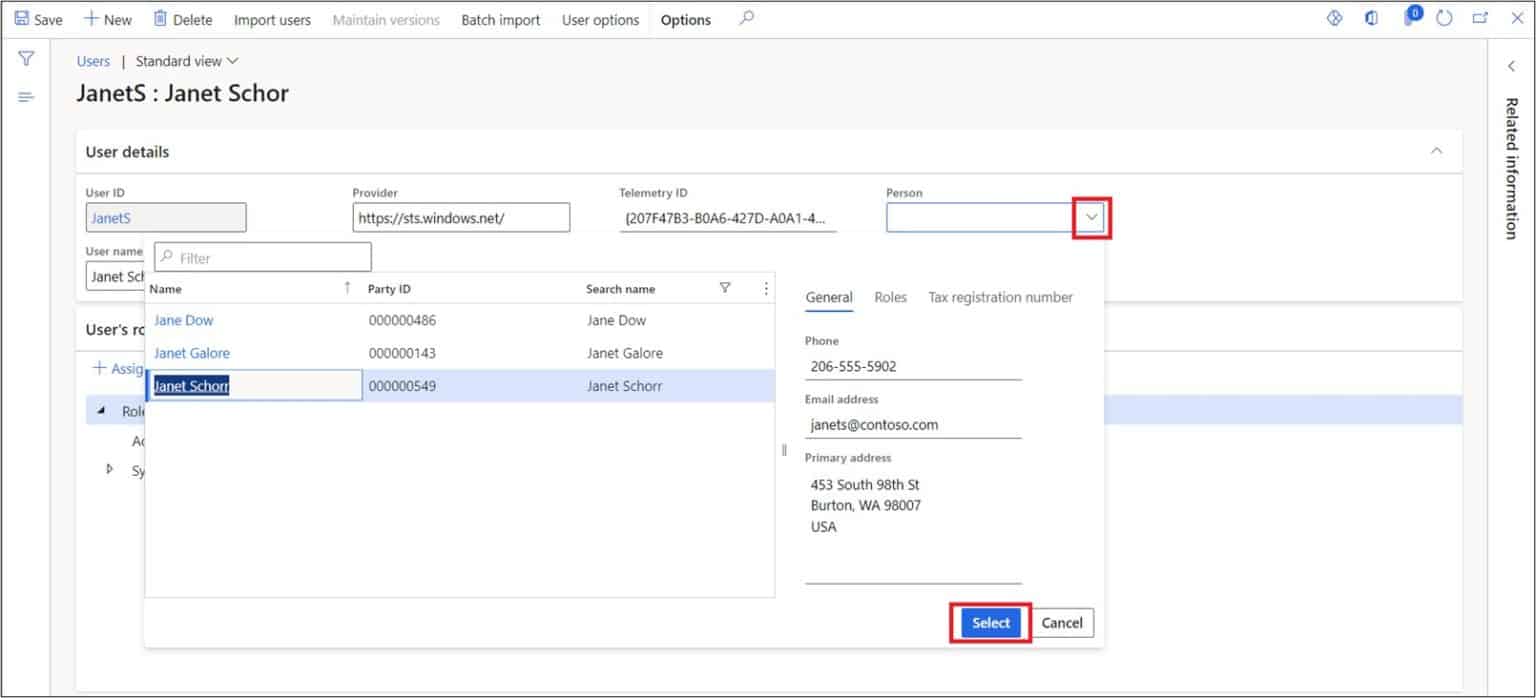
Task: Expand the Related information pane
Action: (x=1511, y=66)
